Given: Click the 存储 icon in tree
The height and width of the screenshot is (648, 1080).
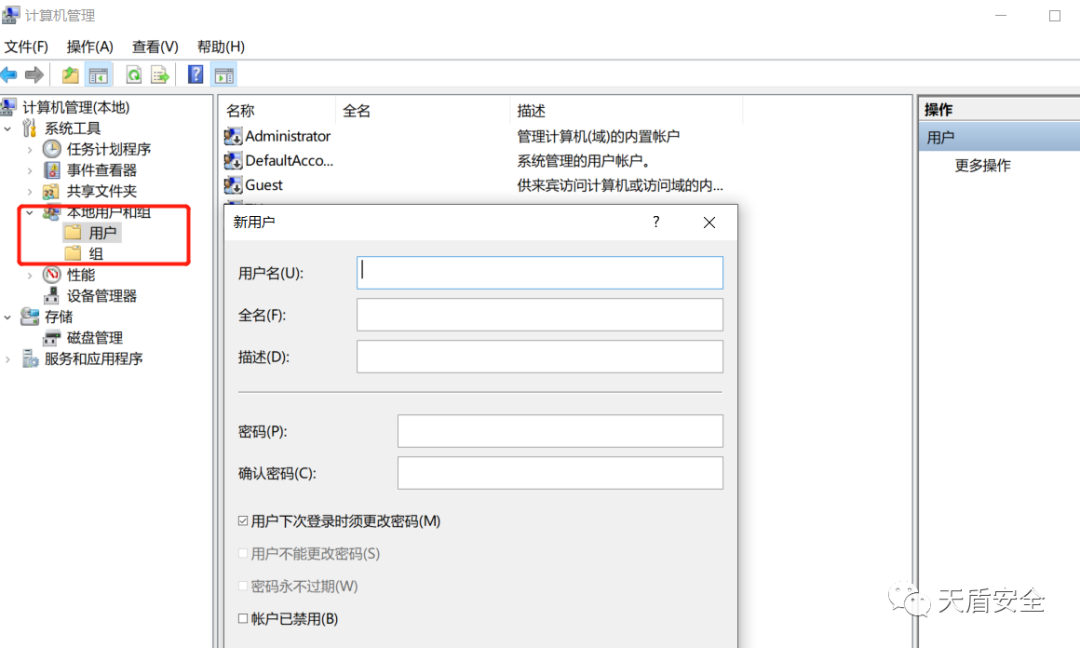Looking at the screenshot, I should coord(30,317).
